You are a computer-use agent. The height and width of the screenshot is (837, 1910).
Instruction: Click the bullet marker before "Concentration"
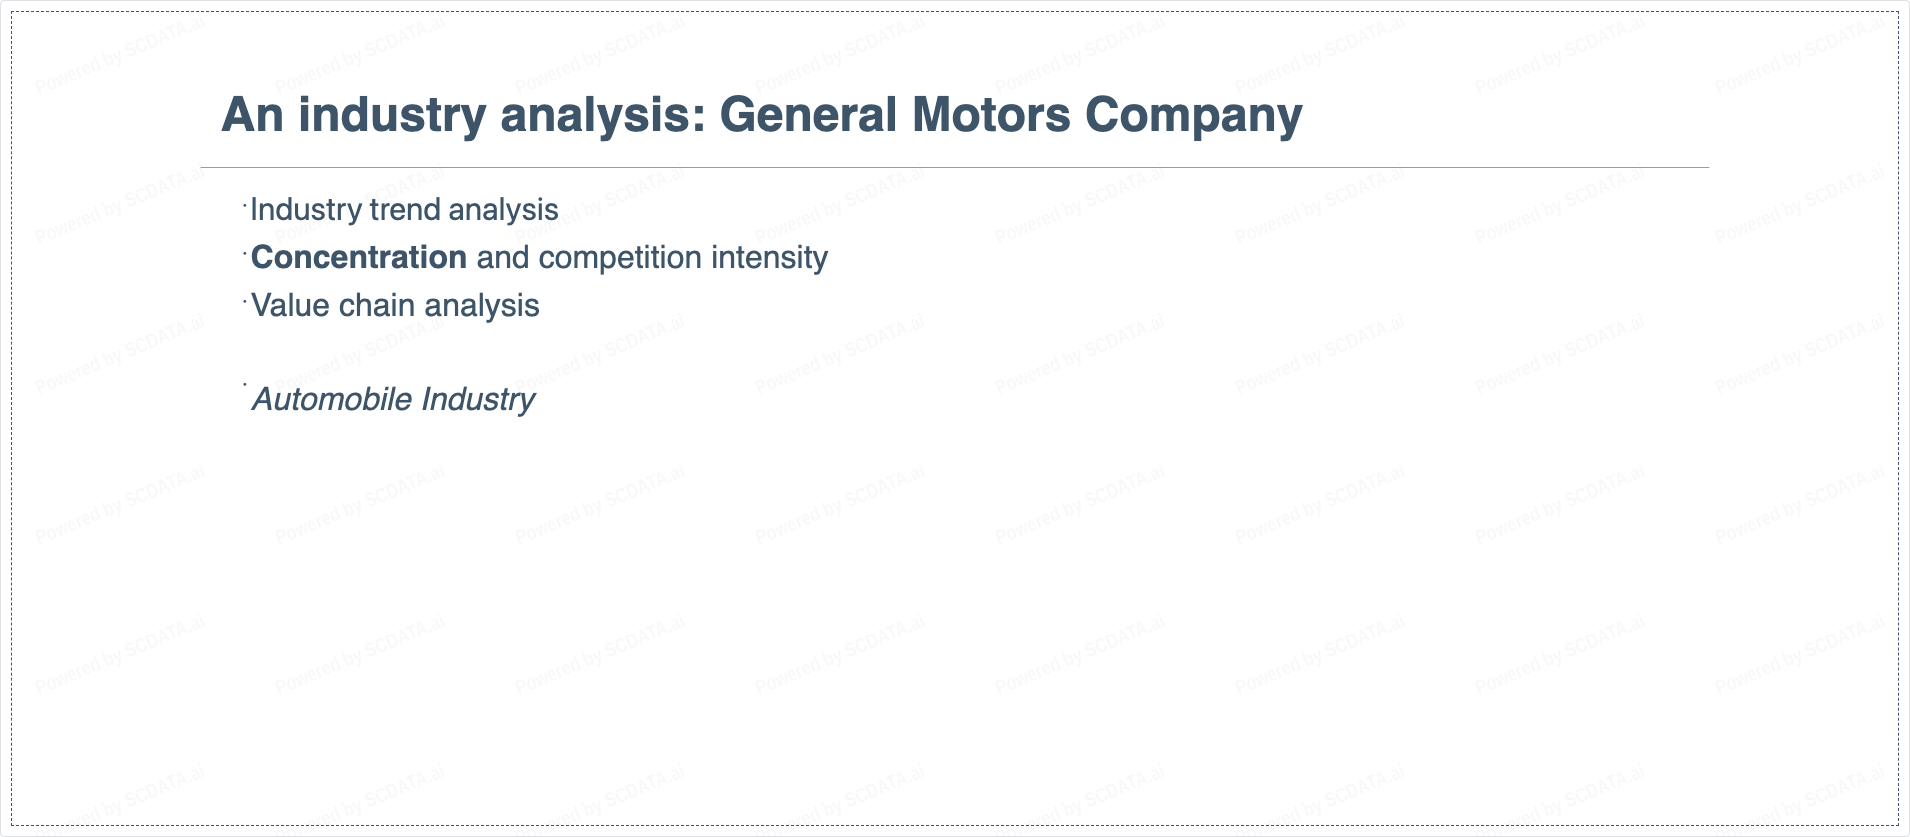pyautogui.click(x=245, y=253)
